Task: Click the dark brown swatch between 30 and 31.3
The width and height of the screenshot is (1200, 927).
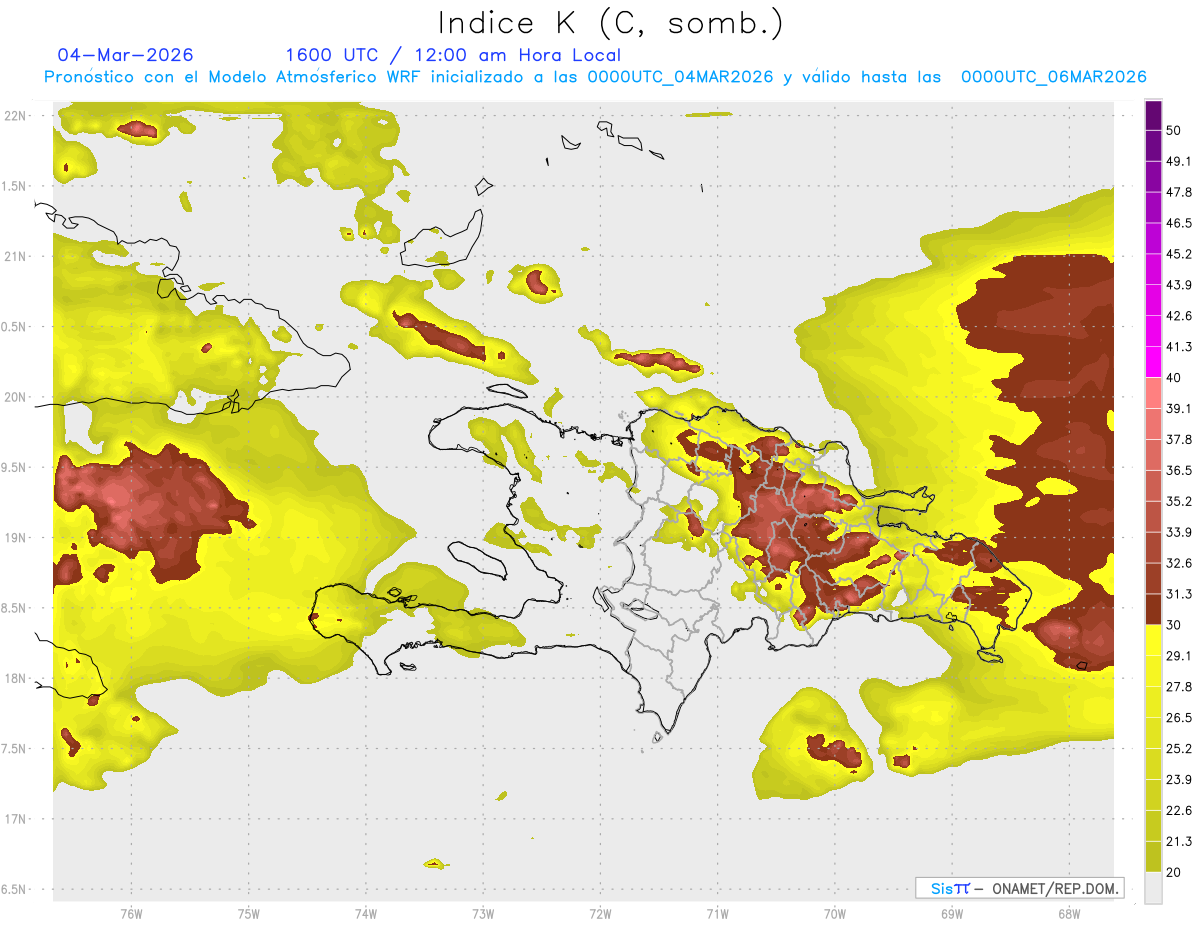Action: tap(1153, 609)
